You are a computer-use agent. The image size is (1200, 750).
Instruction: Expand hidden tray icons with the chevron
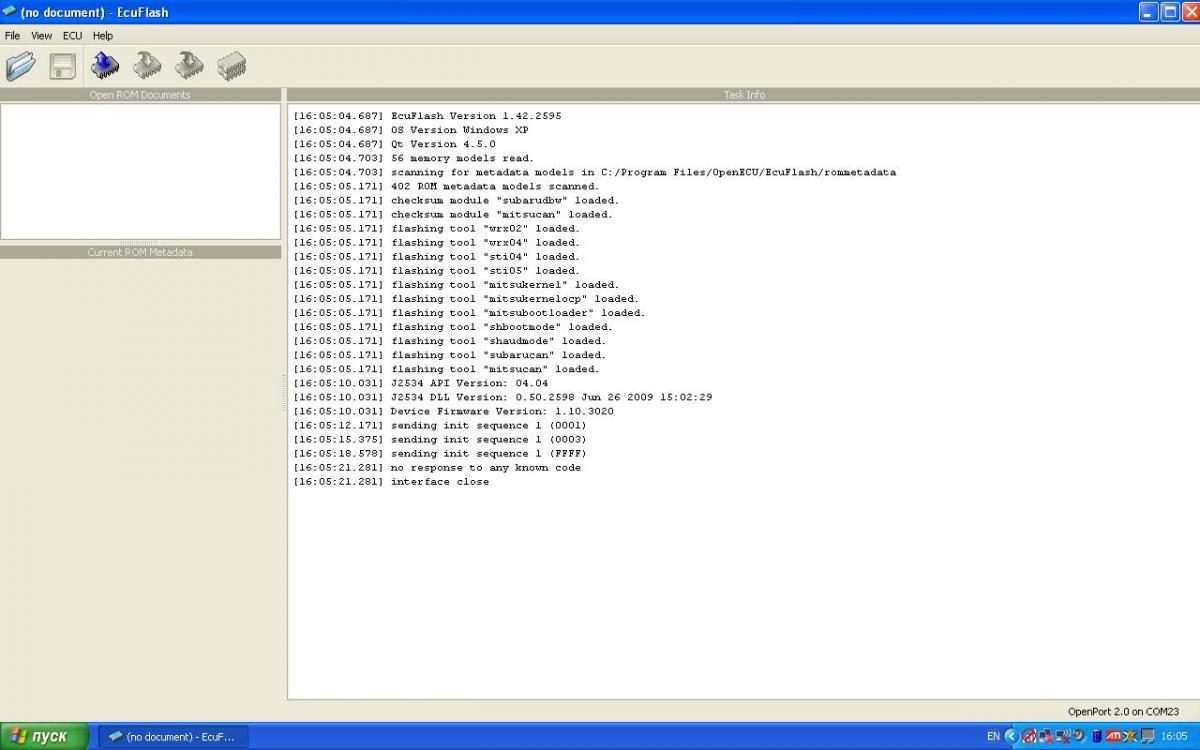1012,736
